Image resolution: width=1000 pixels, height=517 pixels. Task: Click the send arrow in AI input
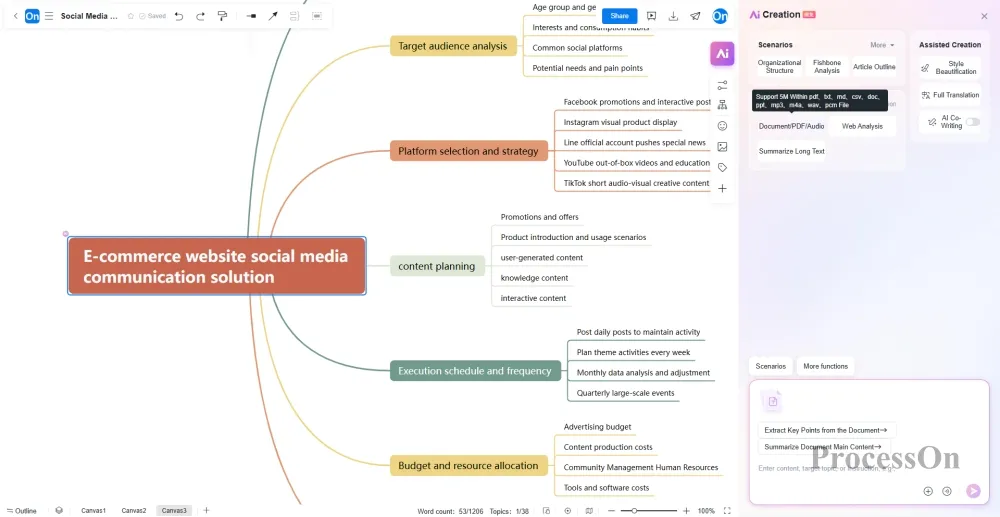click(x=973, y=491)
